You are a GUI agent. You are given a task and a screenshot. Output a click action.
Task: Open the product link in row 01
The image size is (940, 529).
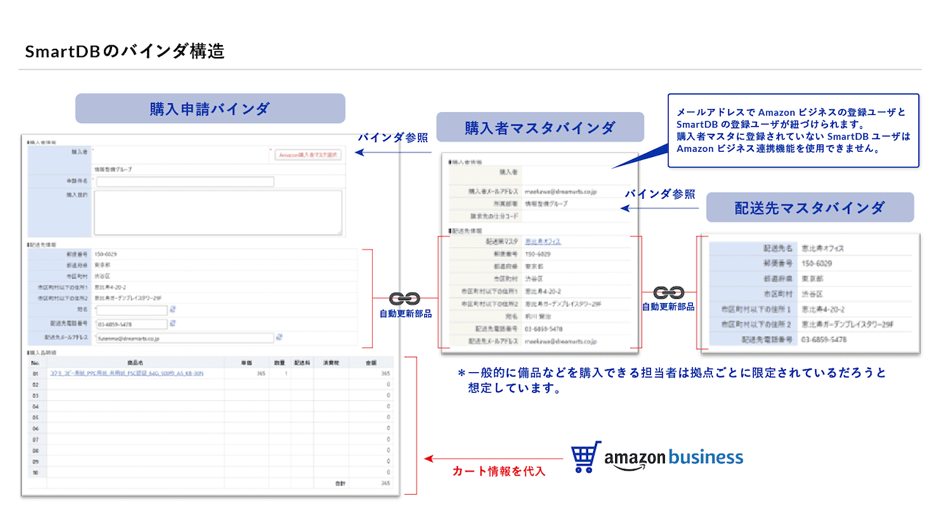(126, 374)
